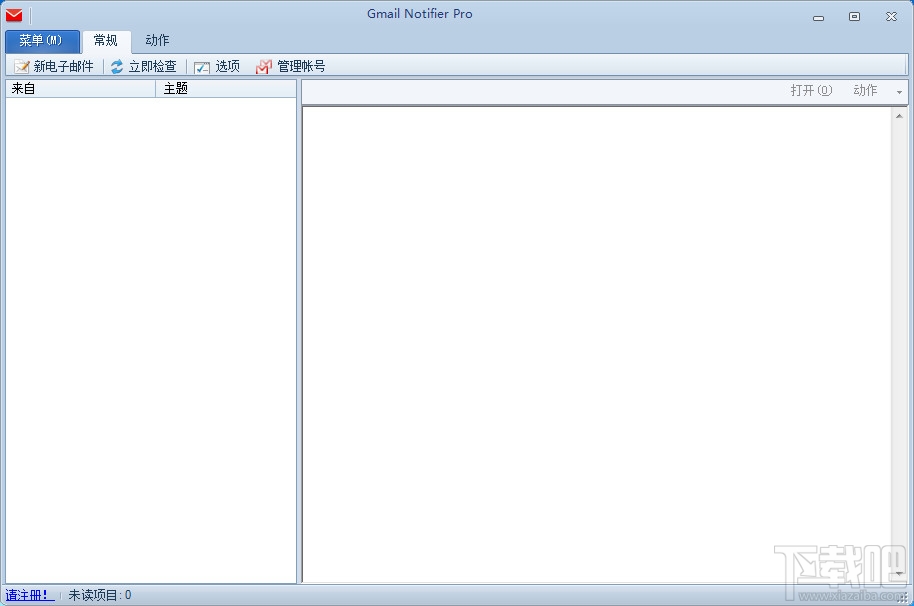Click the red Gmail envelope app icon
914x606 pixels.
14,15
